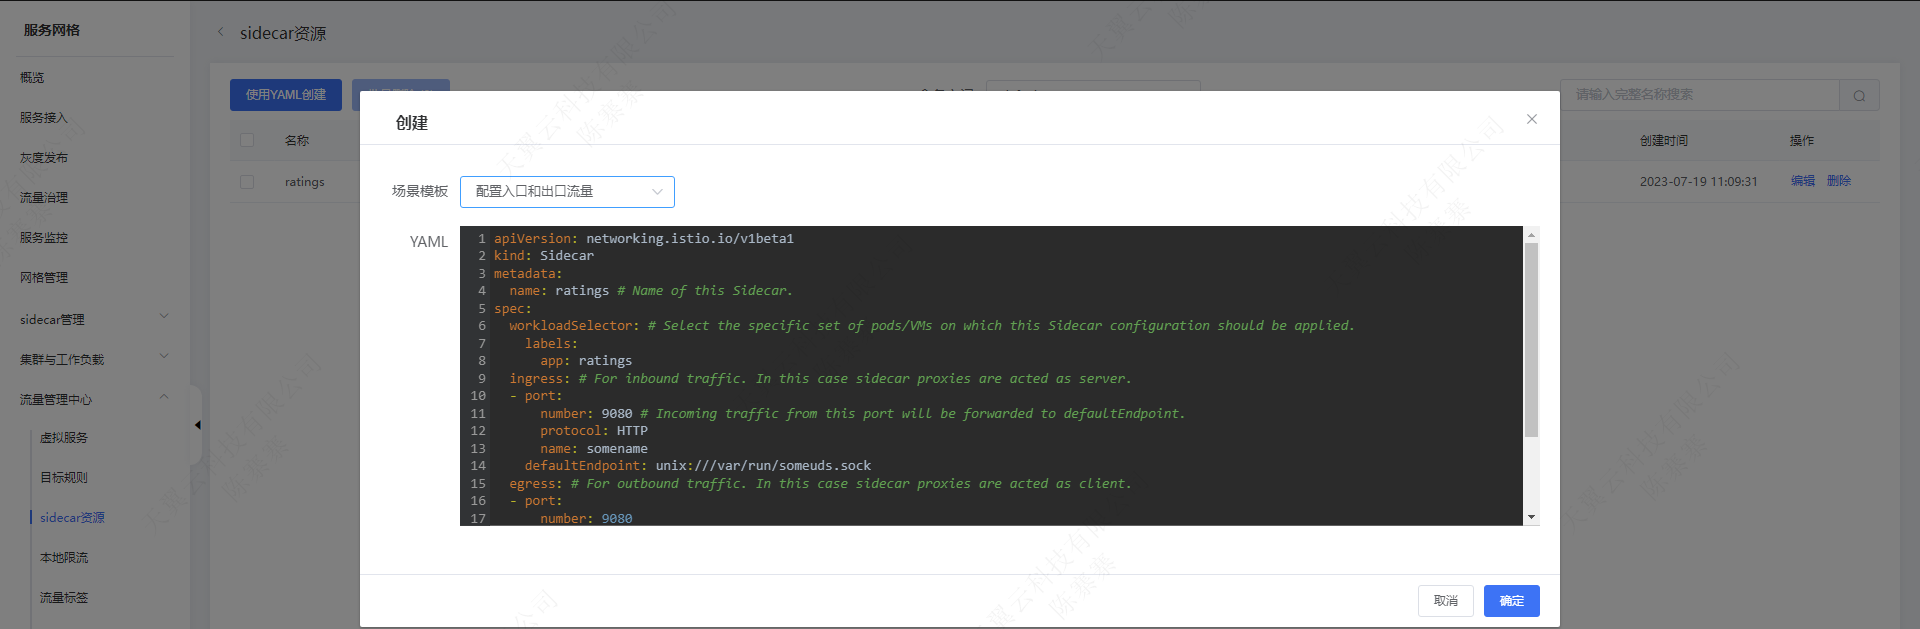Tick the select-all checkbox in the table header
The height and width of the screenshot is (629, 1920).
click(247, 140)
